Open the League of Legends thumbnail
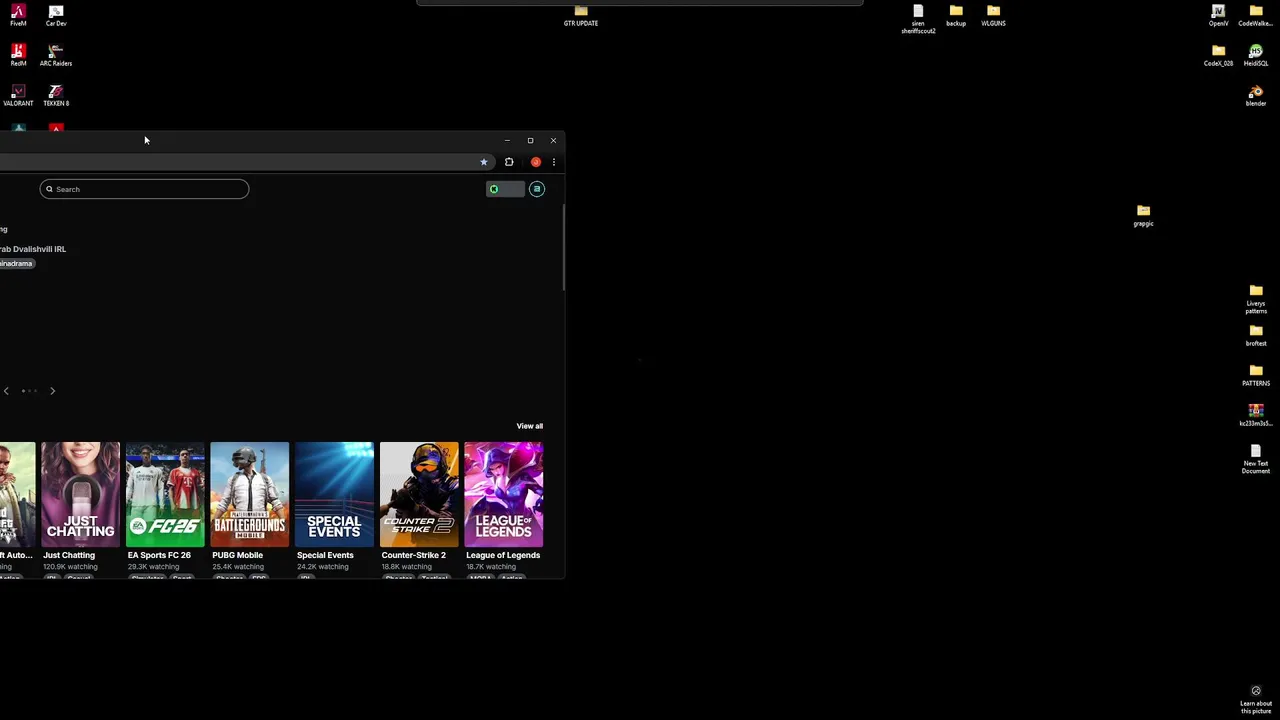 [x=504, y=494]
